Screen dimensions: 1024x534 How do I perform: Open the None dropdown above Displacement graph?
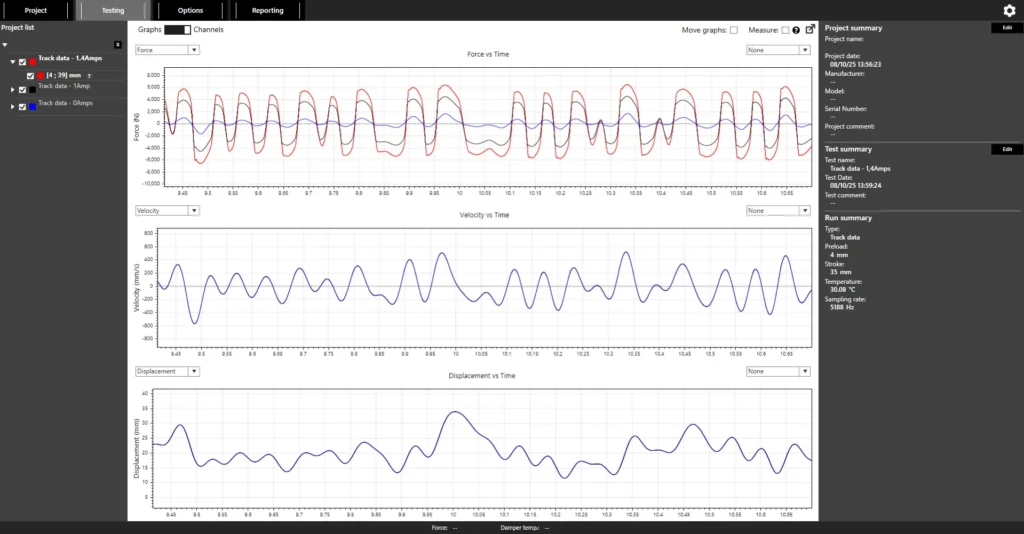(778, 371)
